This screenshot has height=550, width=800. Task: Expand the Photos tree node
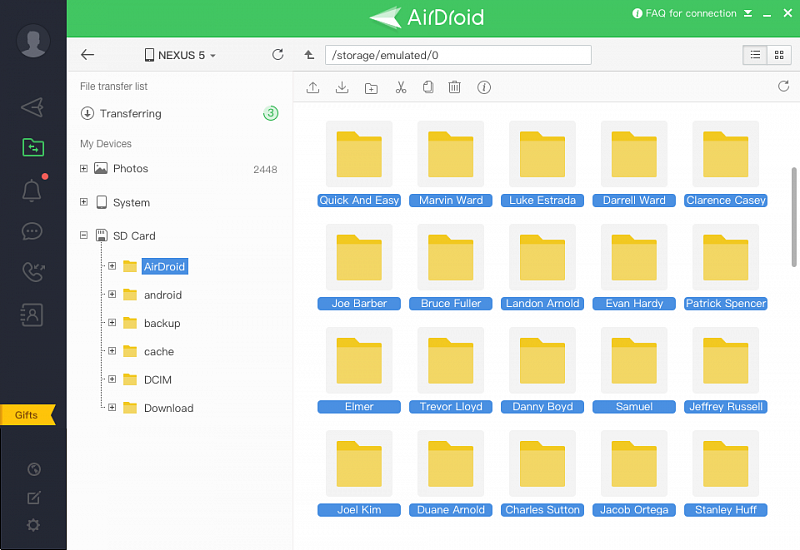(84, 169)
